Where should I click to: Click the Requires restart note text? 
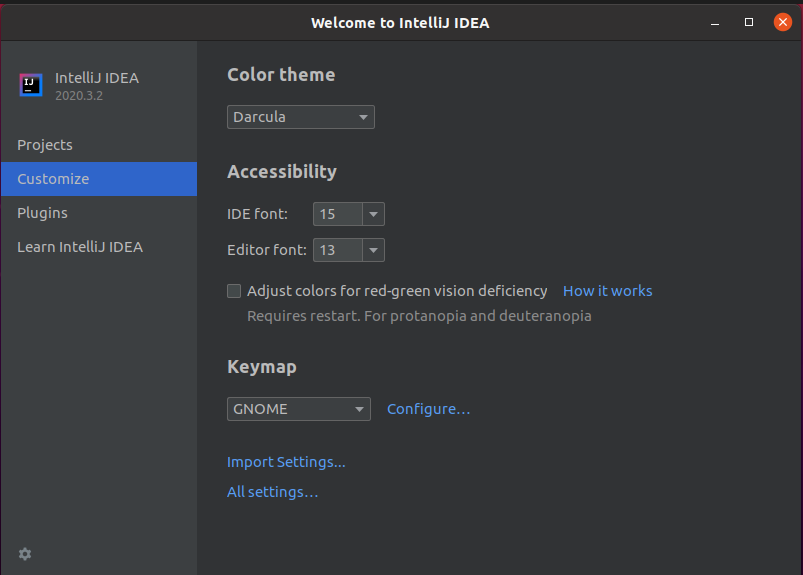[419, 316]
